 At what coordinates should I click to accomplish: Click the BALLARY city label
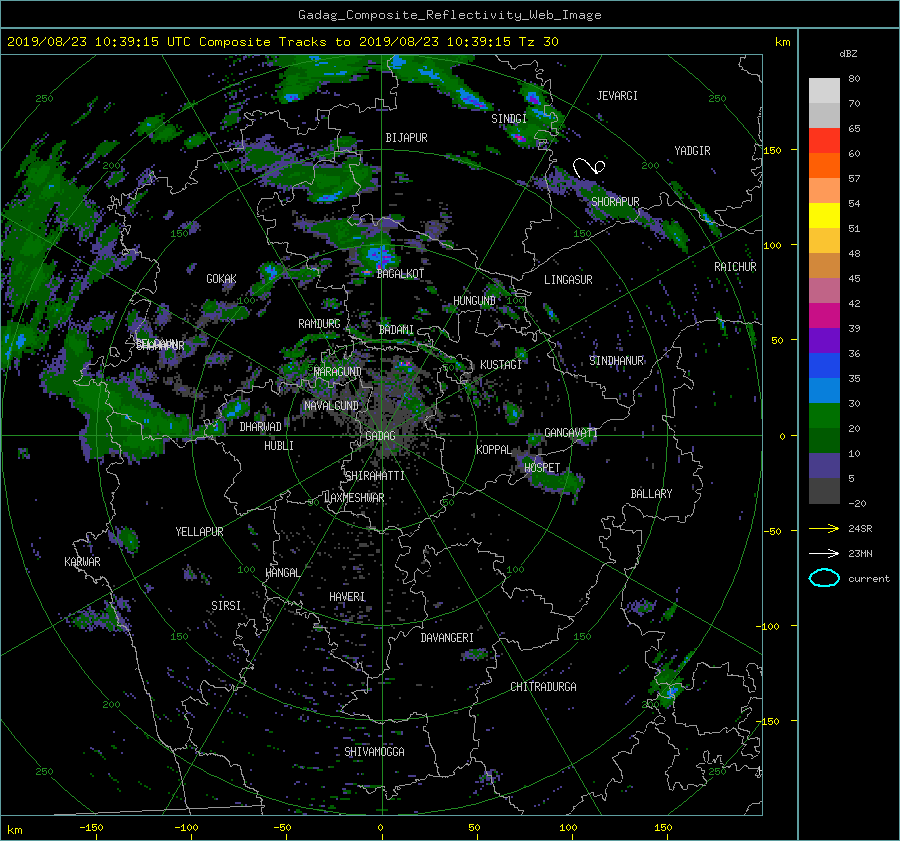[651, 494]
